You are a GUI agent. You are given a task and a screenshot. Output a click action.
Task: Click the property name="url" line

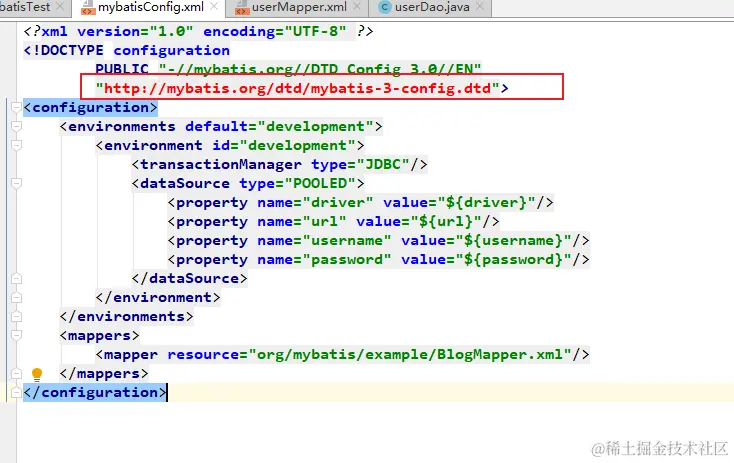333,221
